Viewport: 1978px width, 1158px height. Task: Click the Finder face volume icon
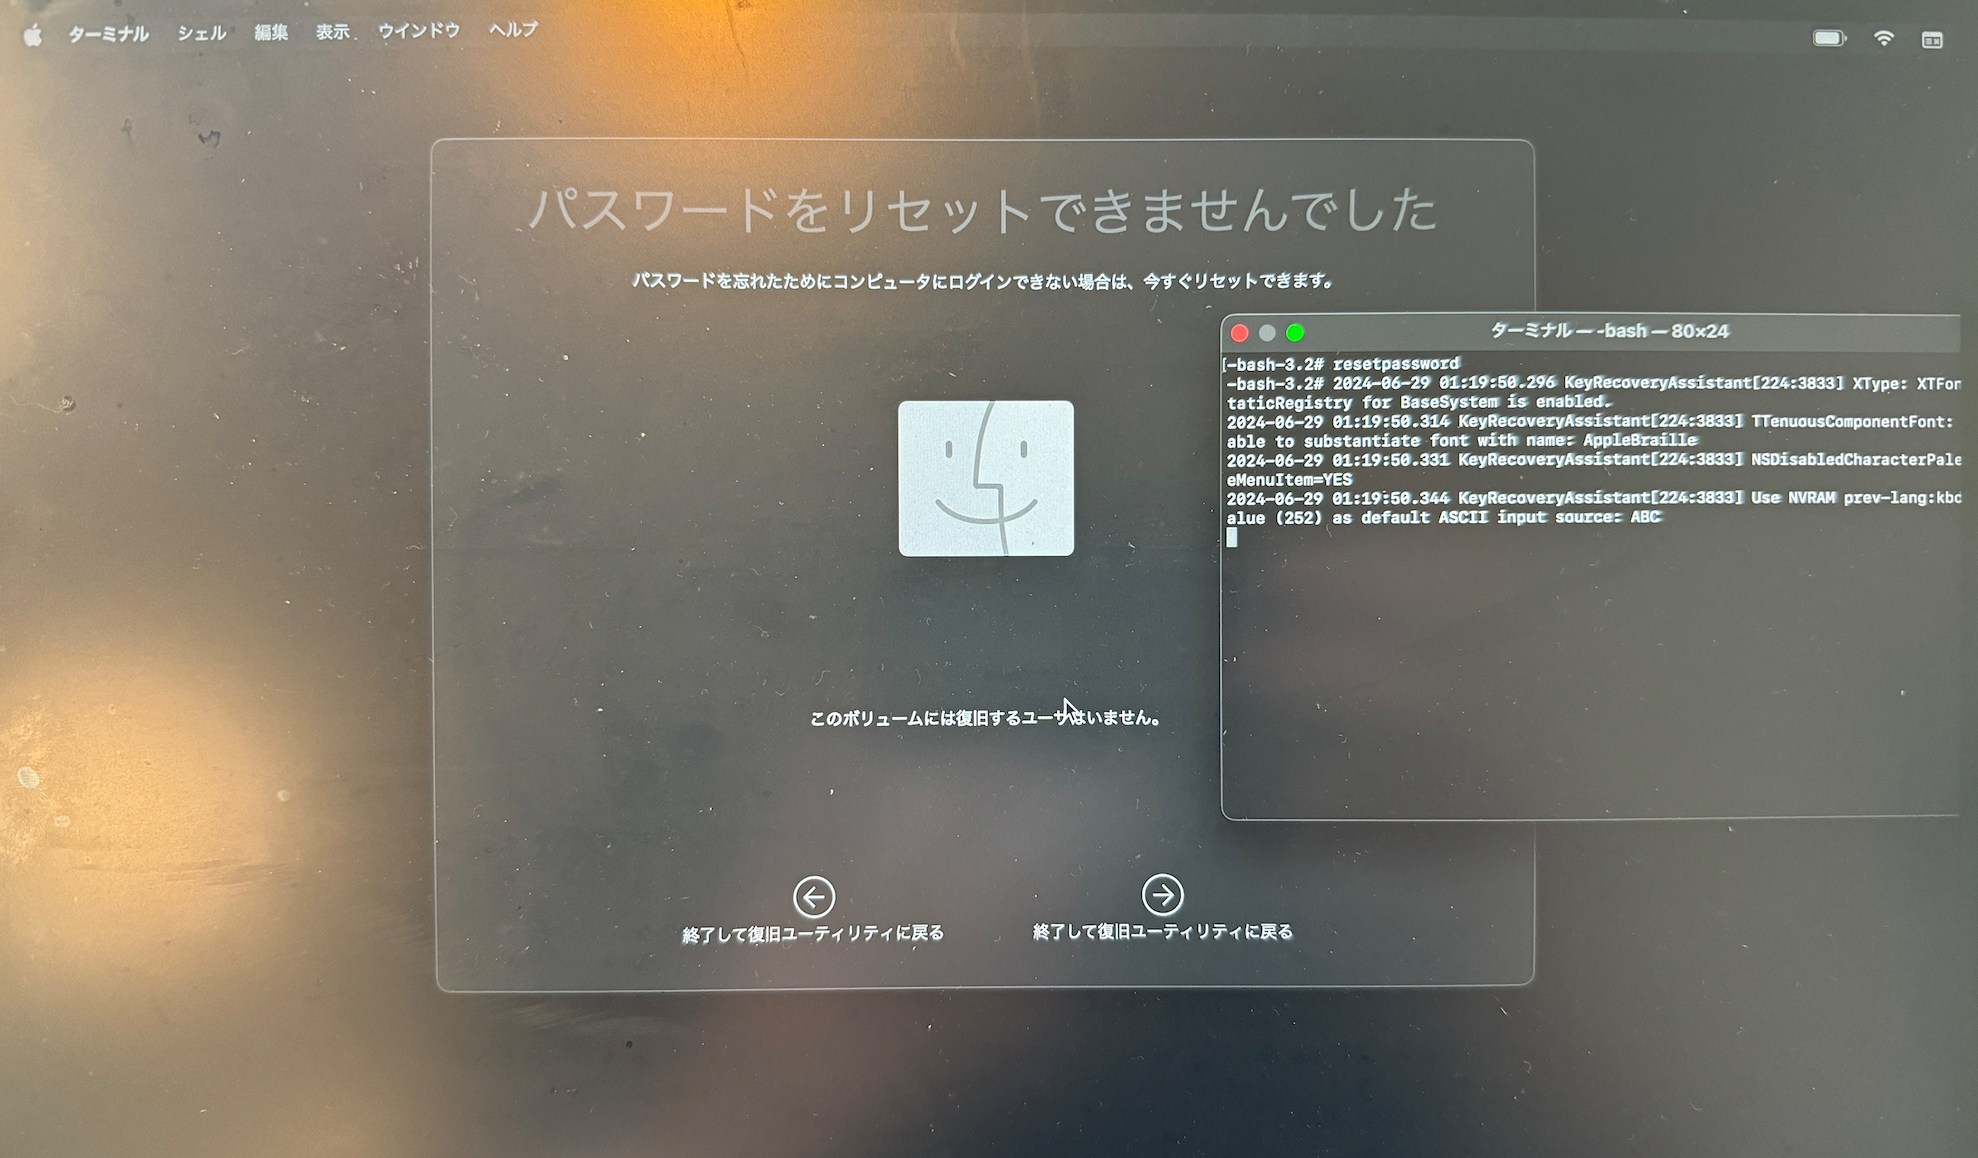(986, 478)
